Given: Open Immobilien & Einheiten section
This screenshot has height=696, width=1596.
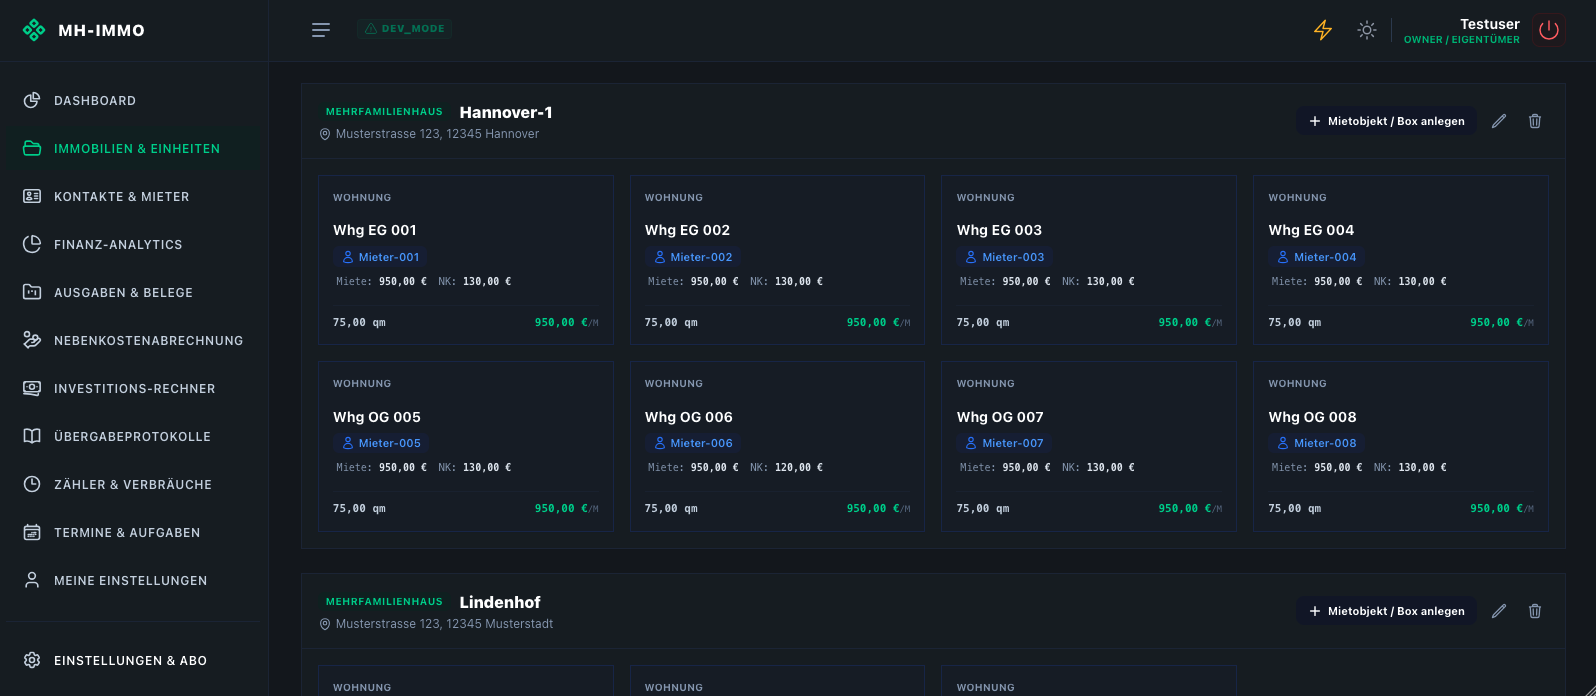Looking at the screenshot, I should point(134,149).
